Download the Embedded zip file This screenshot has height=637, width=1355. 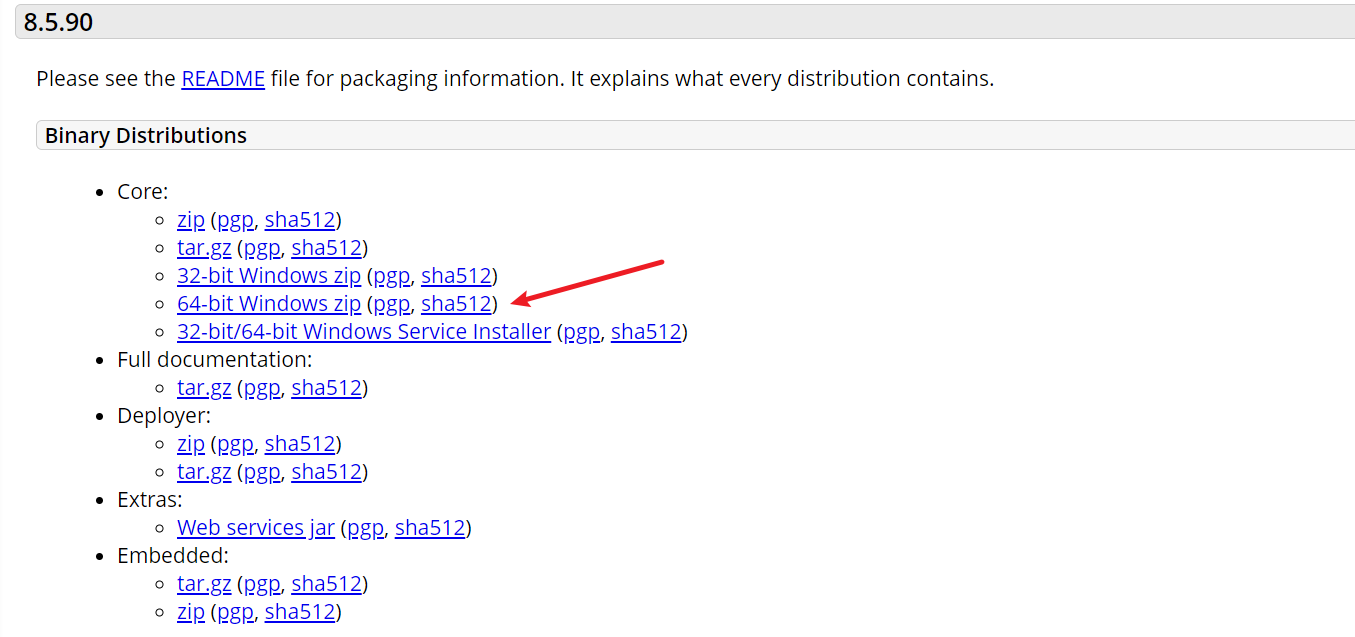191,612
